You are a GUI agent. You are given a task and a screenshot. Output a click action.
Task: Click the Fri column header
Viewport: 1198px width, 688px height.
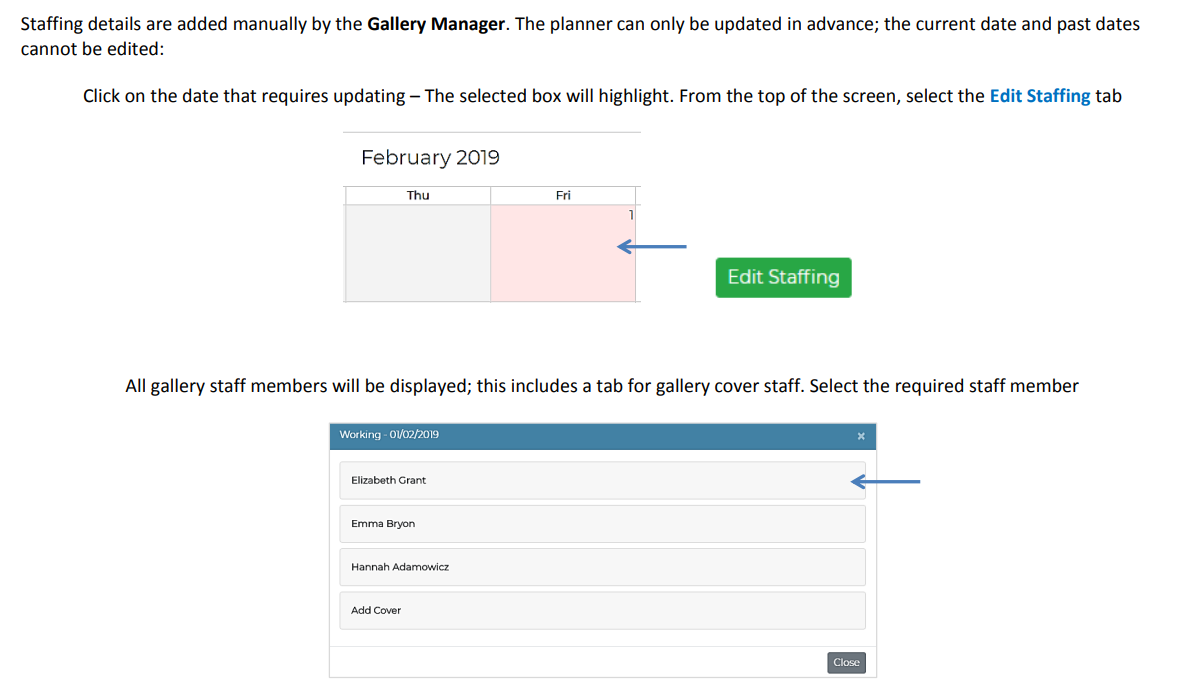pyautogui.click(x=563, y=195)
